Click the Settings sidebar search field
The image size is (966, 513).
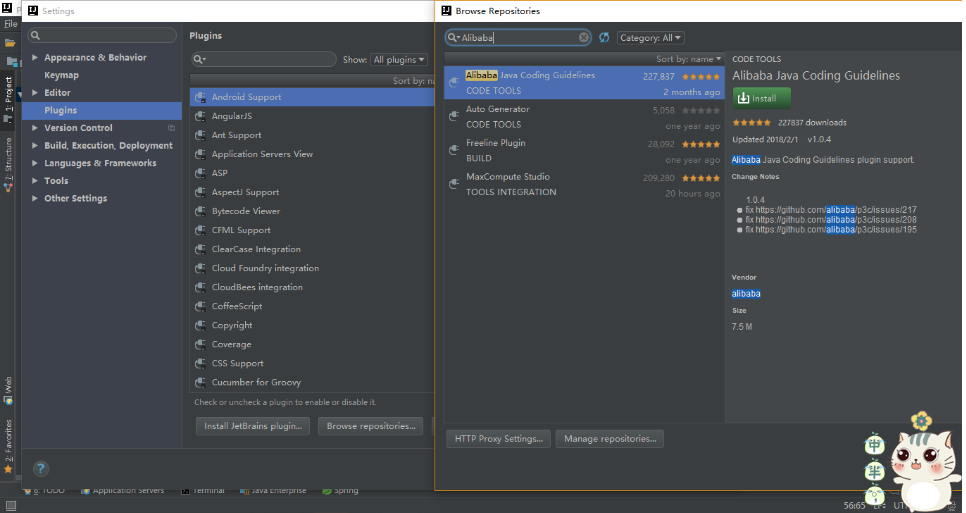(x=102, y=36)
